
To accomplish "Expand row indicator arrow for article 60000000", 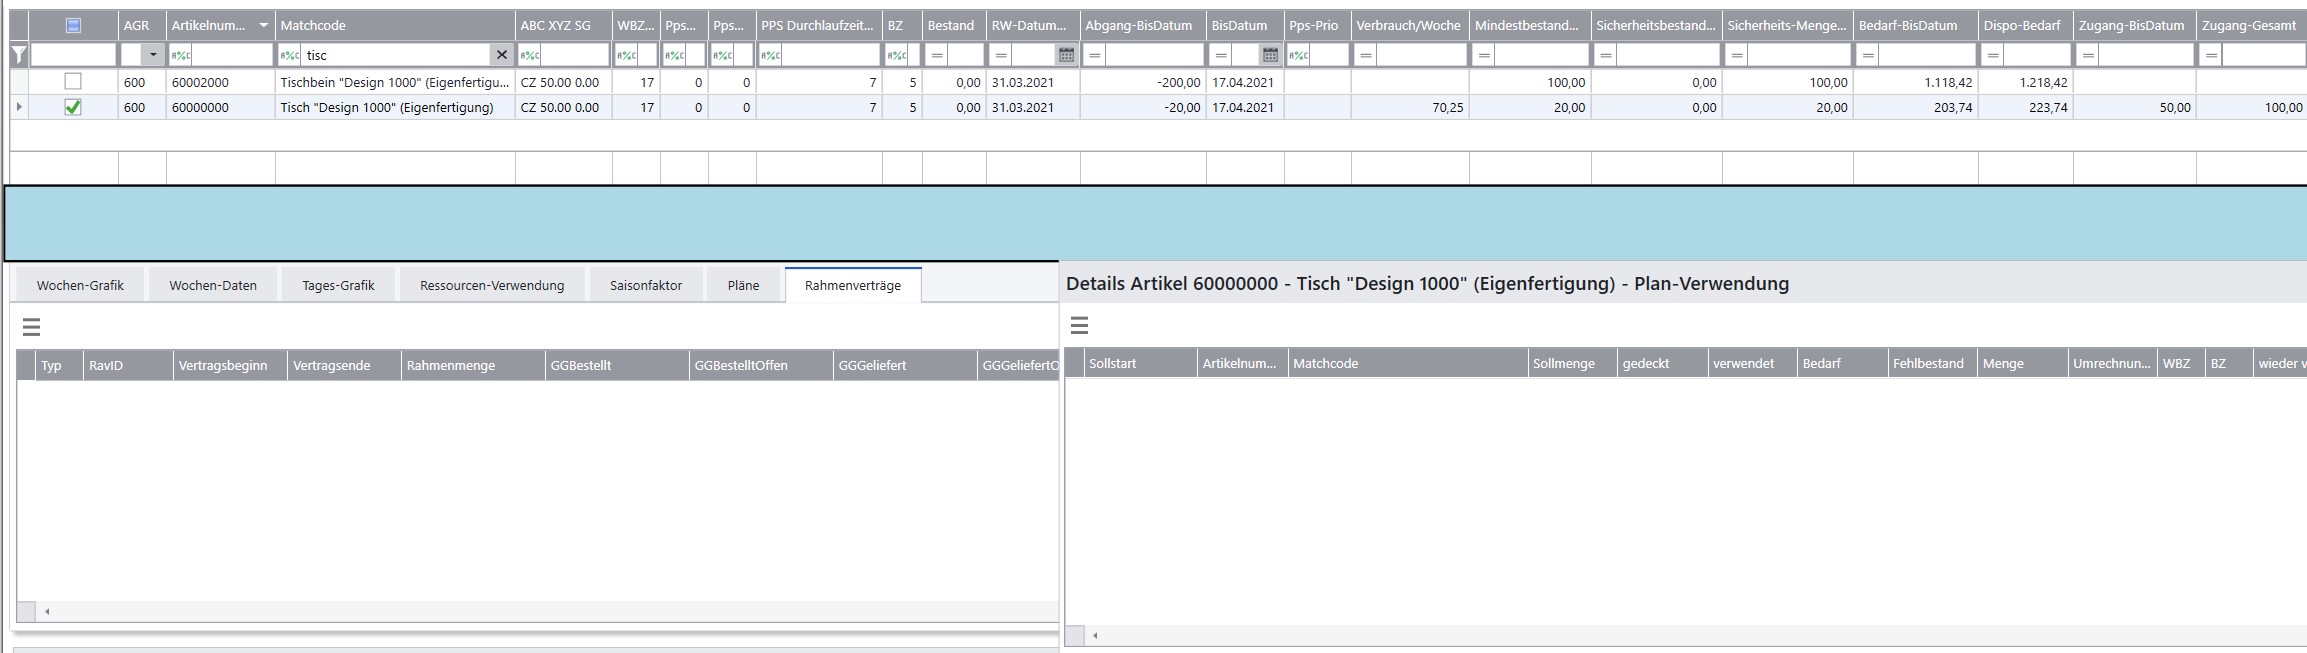I will coord(19,107).
